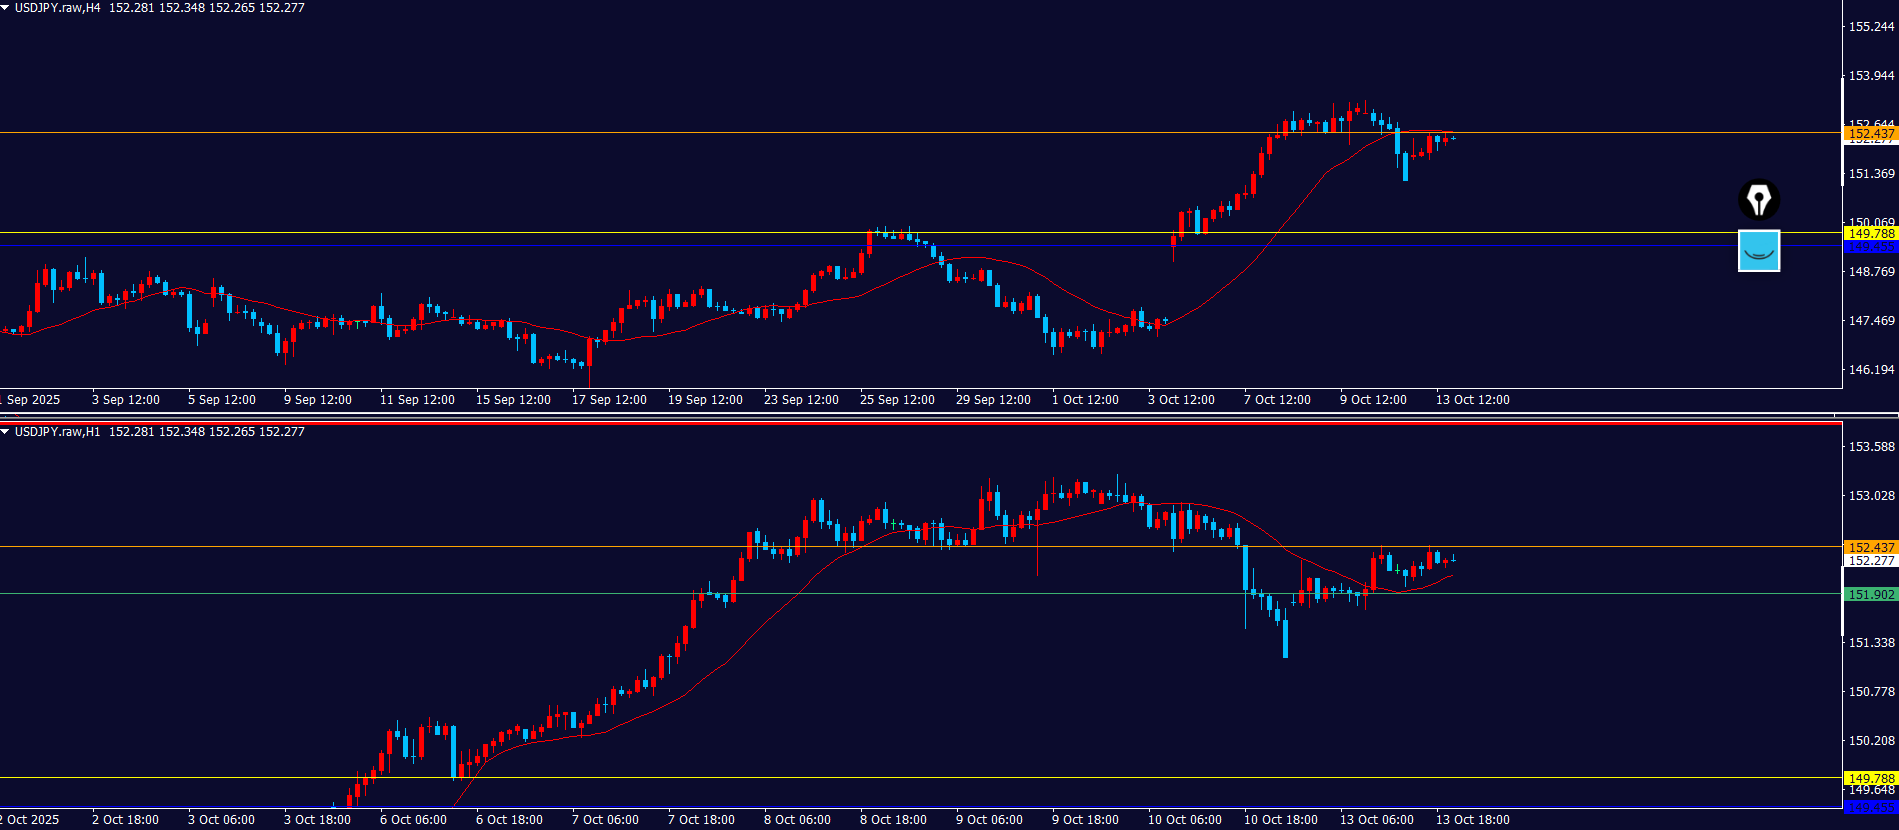
Task: Click the blue smiley face icon
Action: [1758, 251]
